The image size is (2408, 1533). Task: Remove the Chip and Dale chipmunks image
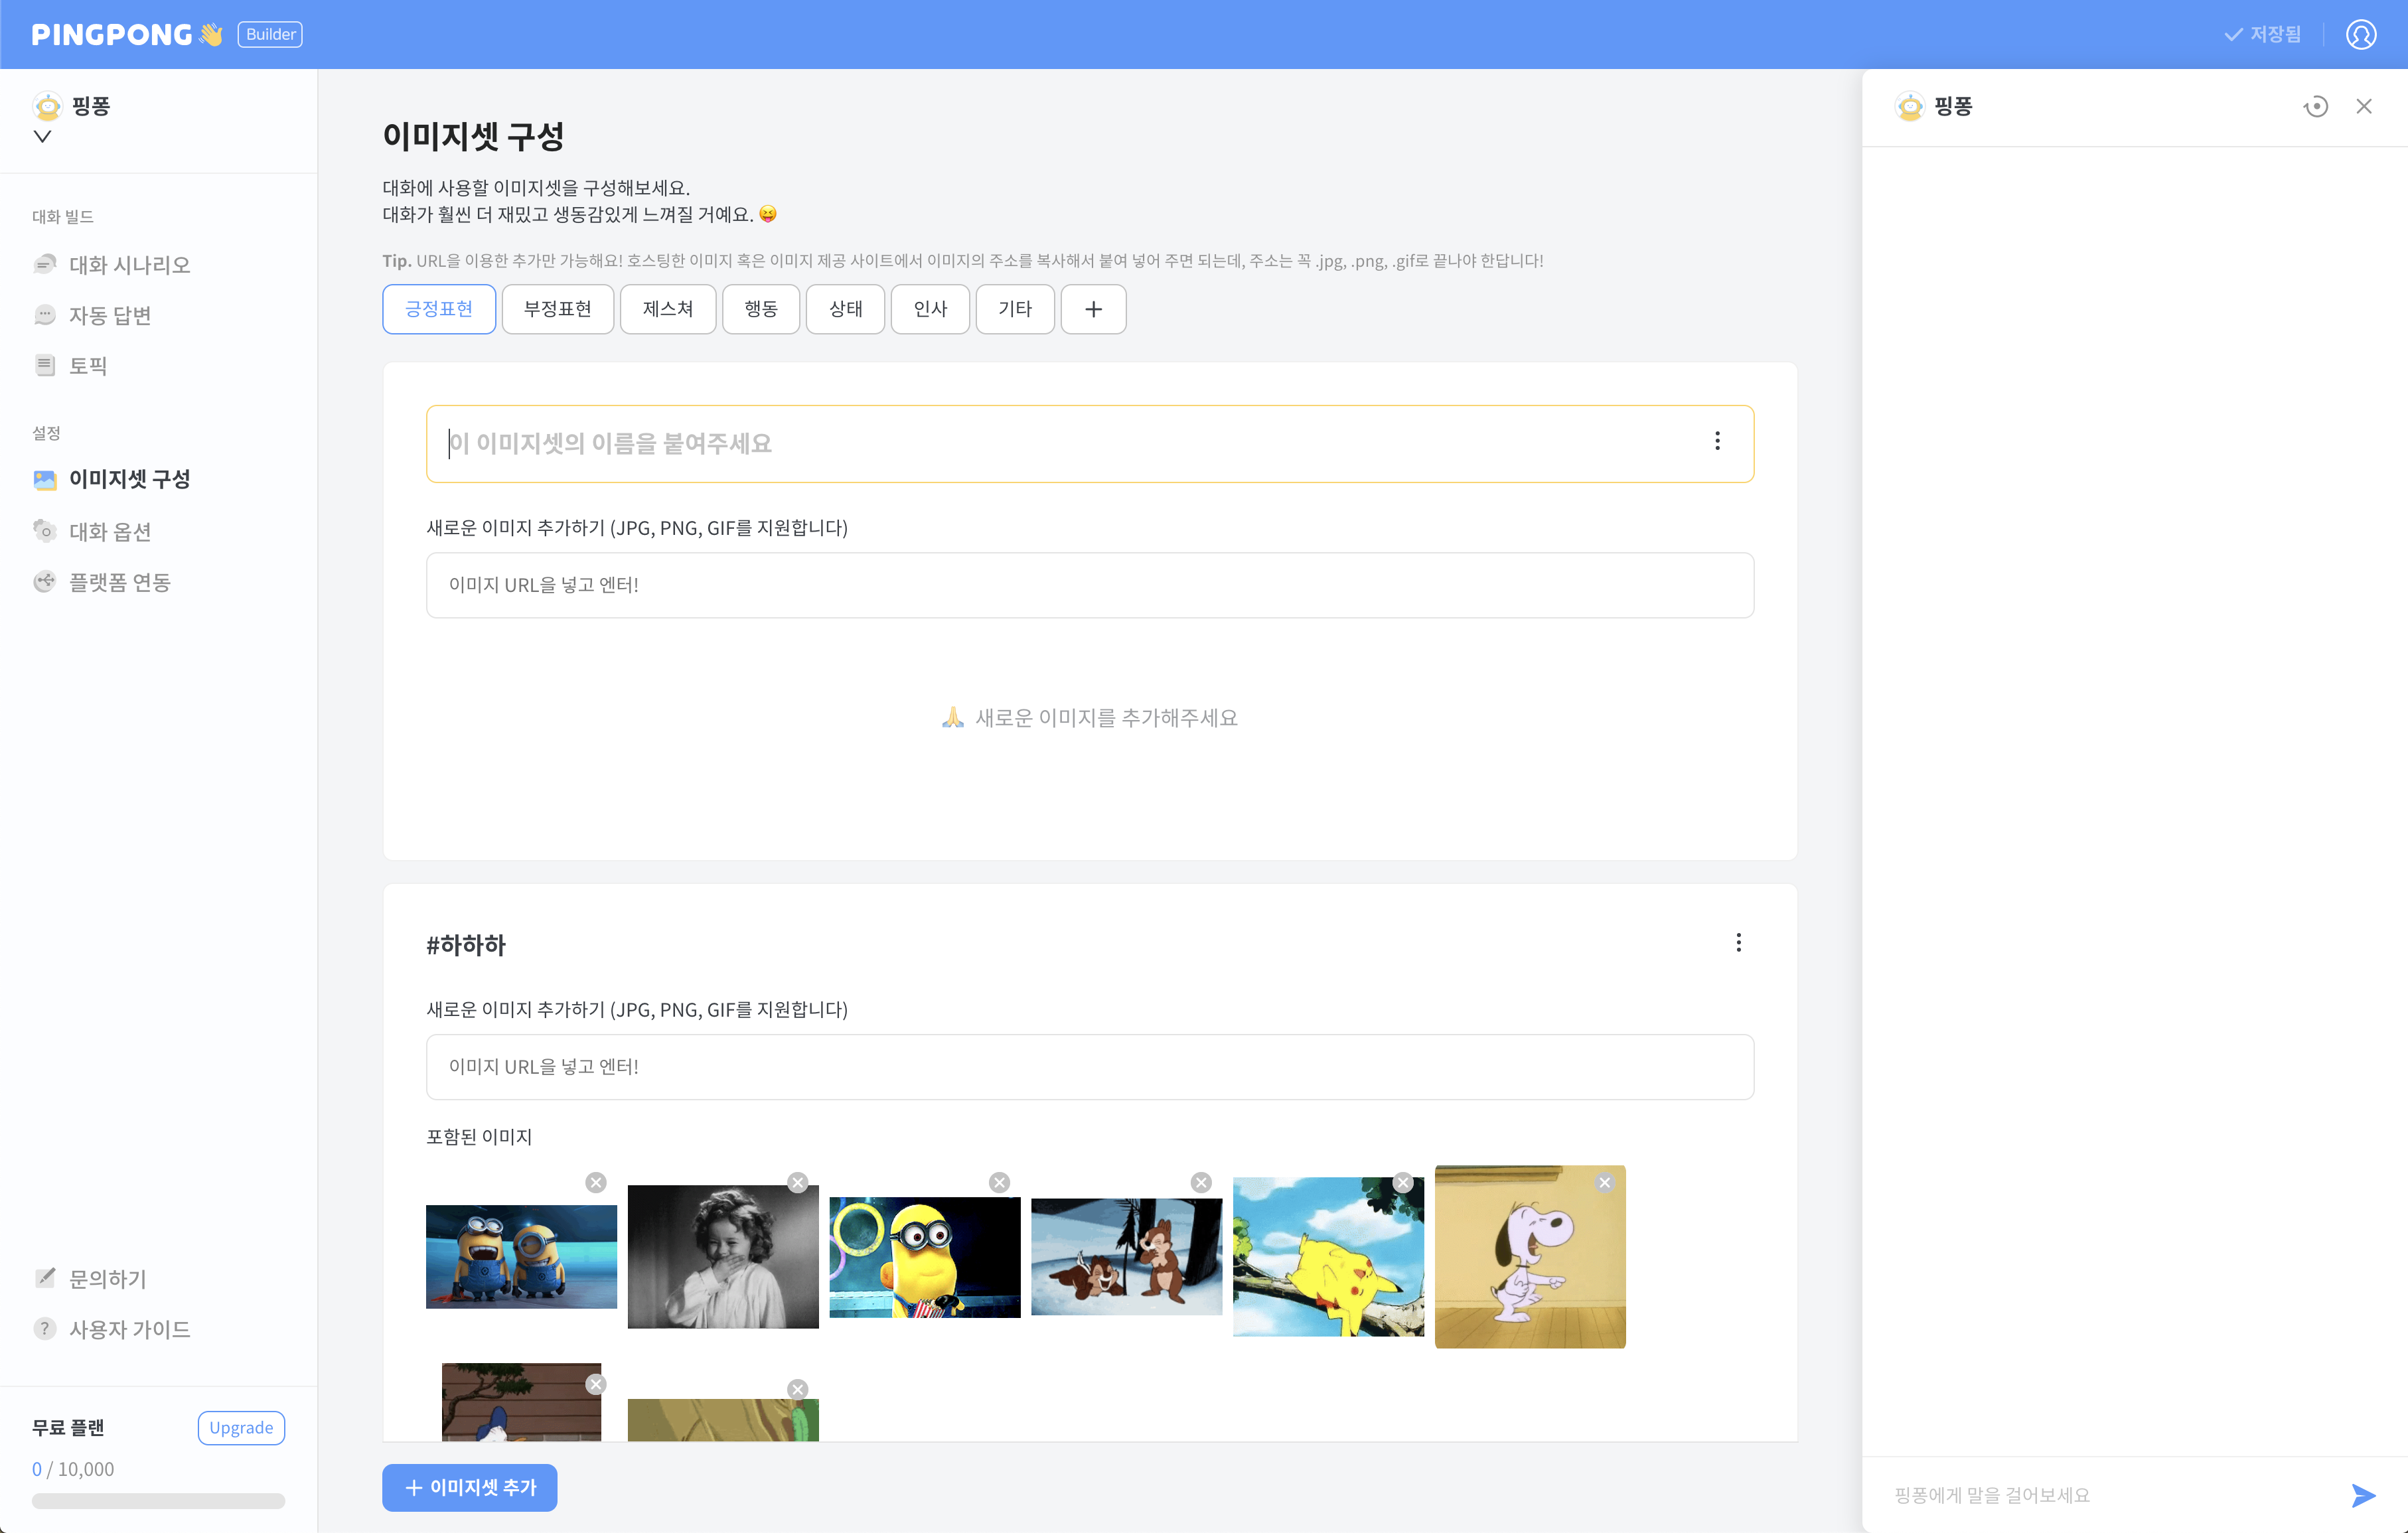(x=1201, y=1182)
